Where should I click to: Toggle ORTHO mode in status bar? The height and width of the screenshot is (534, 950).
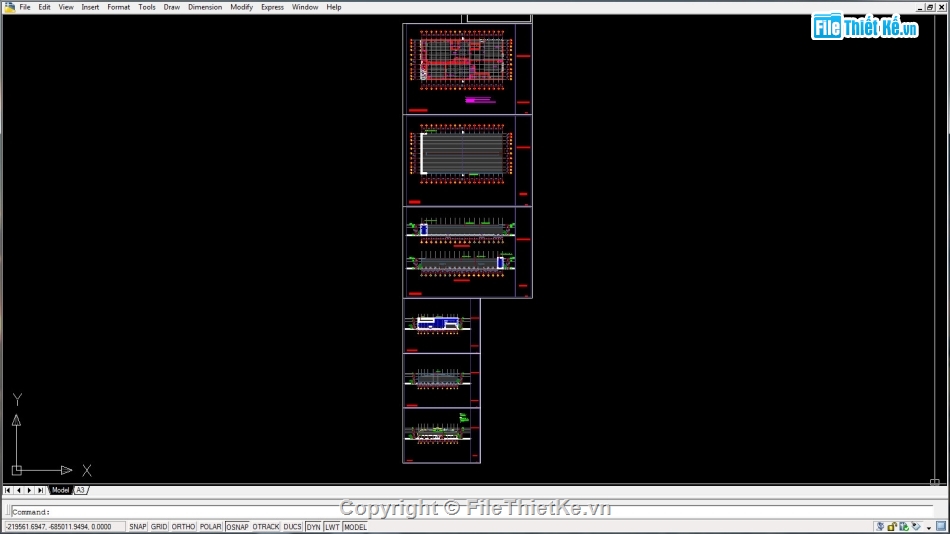(183, 527)
